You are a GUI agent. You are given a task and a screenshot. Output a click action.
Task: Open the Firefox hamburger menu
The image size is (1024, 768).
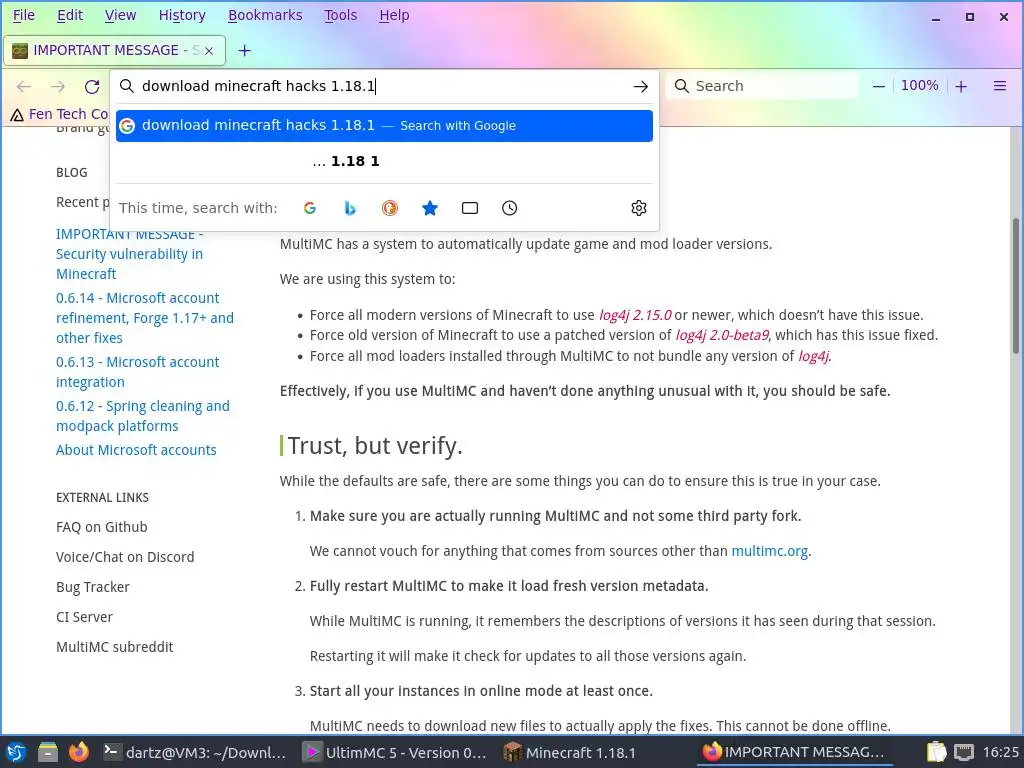tap(1000, 86)
